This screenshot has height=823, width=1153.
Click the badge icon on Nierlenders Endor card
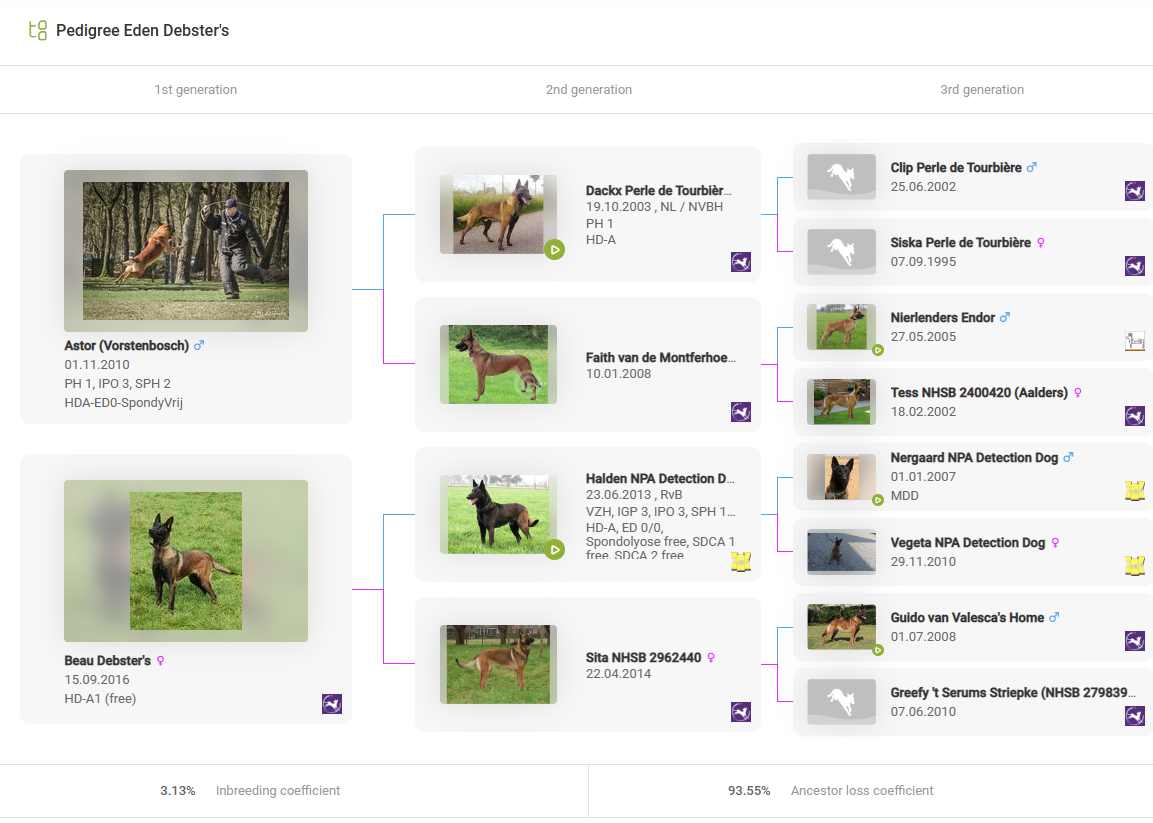(x=1134, y=341)
